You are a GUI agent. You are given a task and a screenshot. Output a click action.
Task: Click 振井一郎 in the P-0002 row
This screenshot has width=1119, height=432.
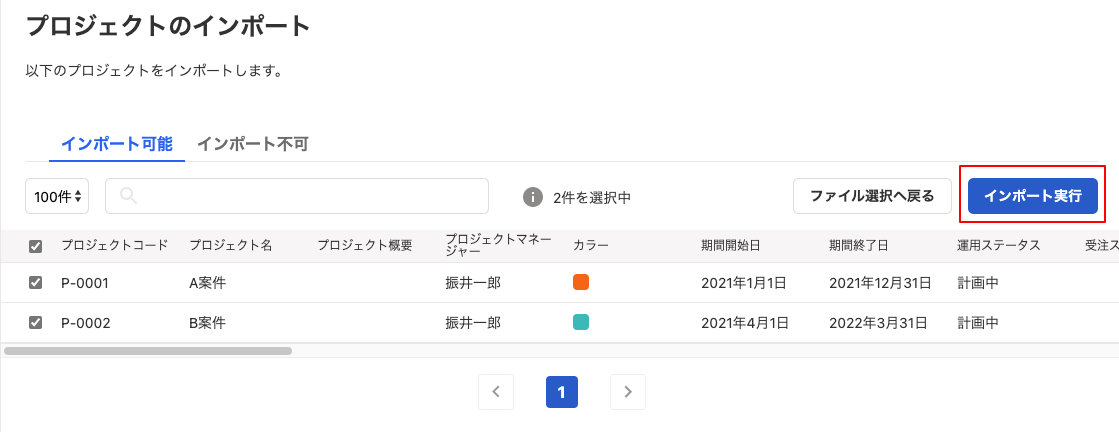click(x=472, y=323)
